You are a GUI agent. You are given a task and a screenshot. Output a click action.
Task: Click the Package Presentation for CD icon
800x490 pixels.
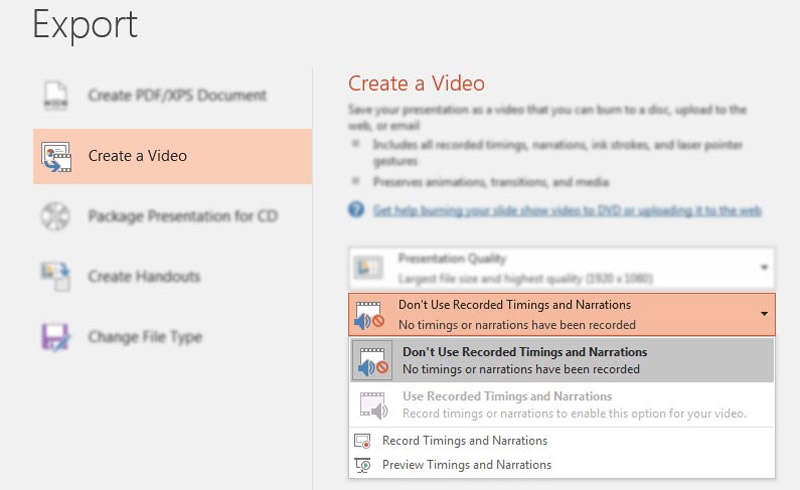(x=57, y=216)
